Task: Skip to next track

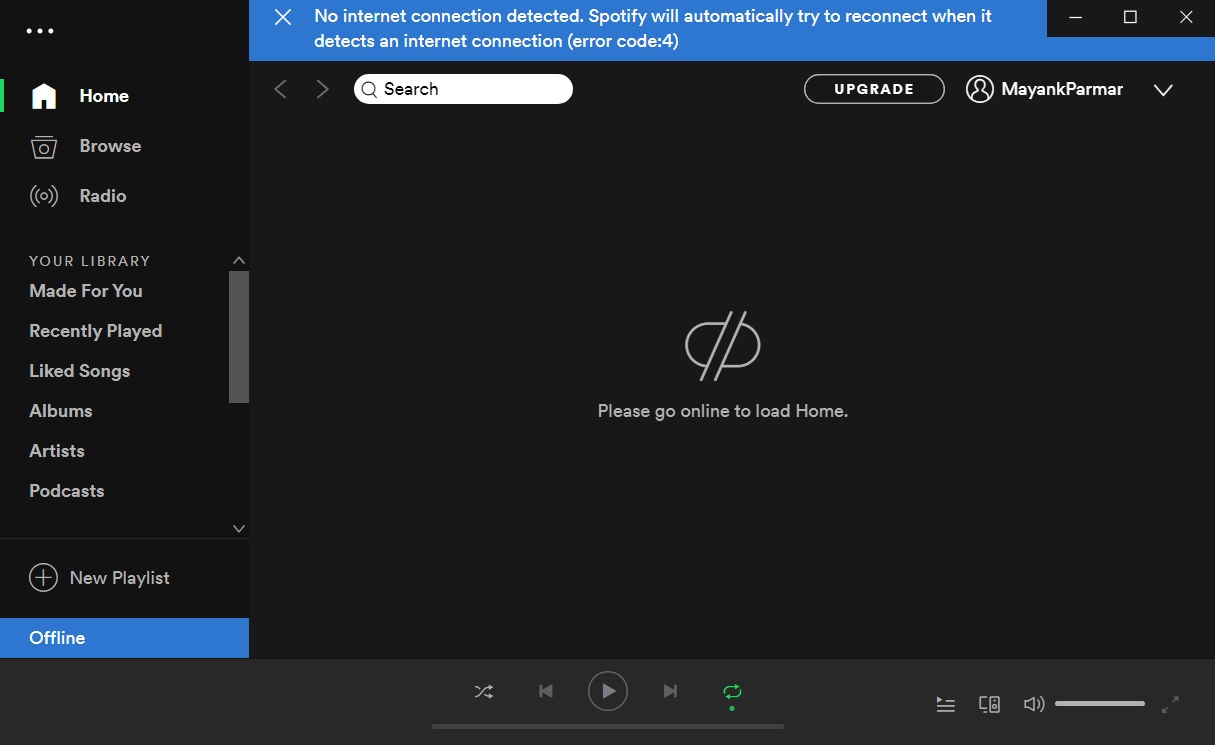Action: click(x=671, y=691)
